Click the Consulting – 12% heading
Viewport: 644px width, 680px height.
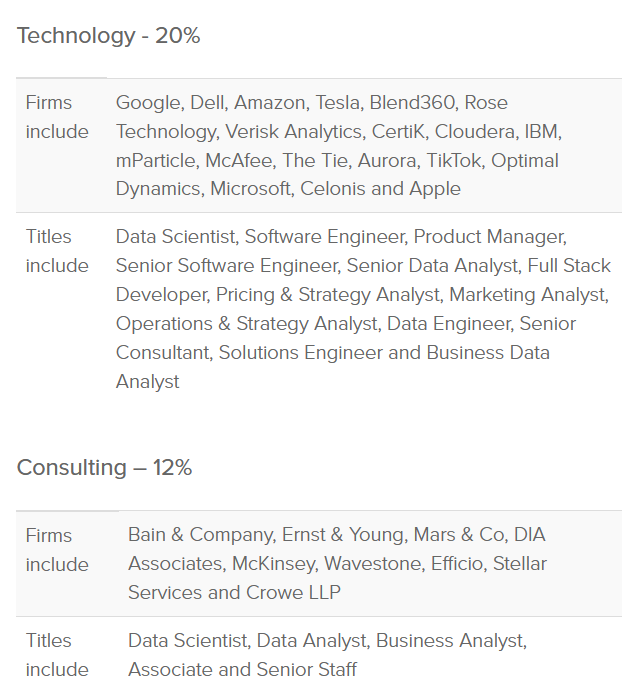coord(104,468)
